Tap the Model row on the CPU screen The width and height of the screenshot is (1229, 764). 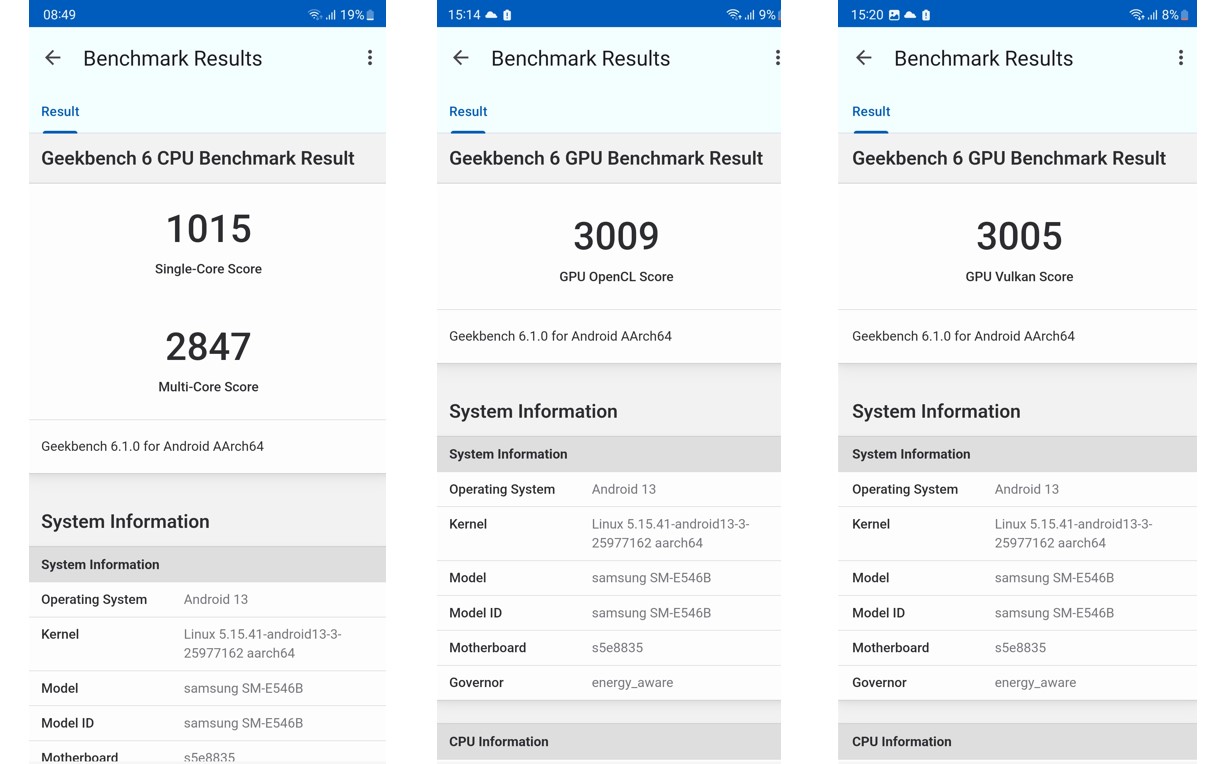[x=207, y=688]
